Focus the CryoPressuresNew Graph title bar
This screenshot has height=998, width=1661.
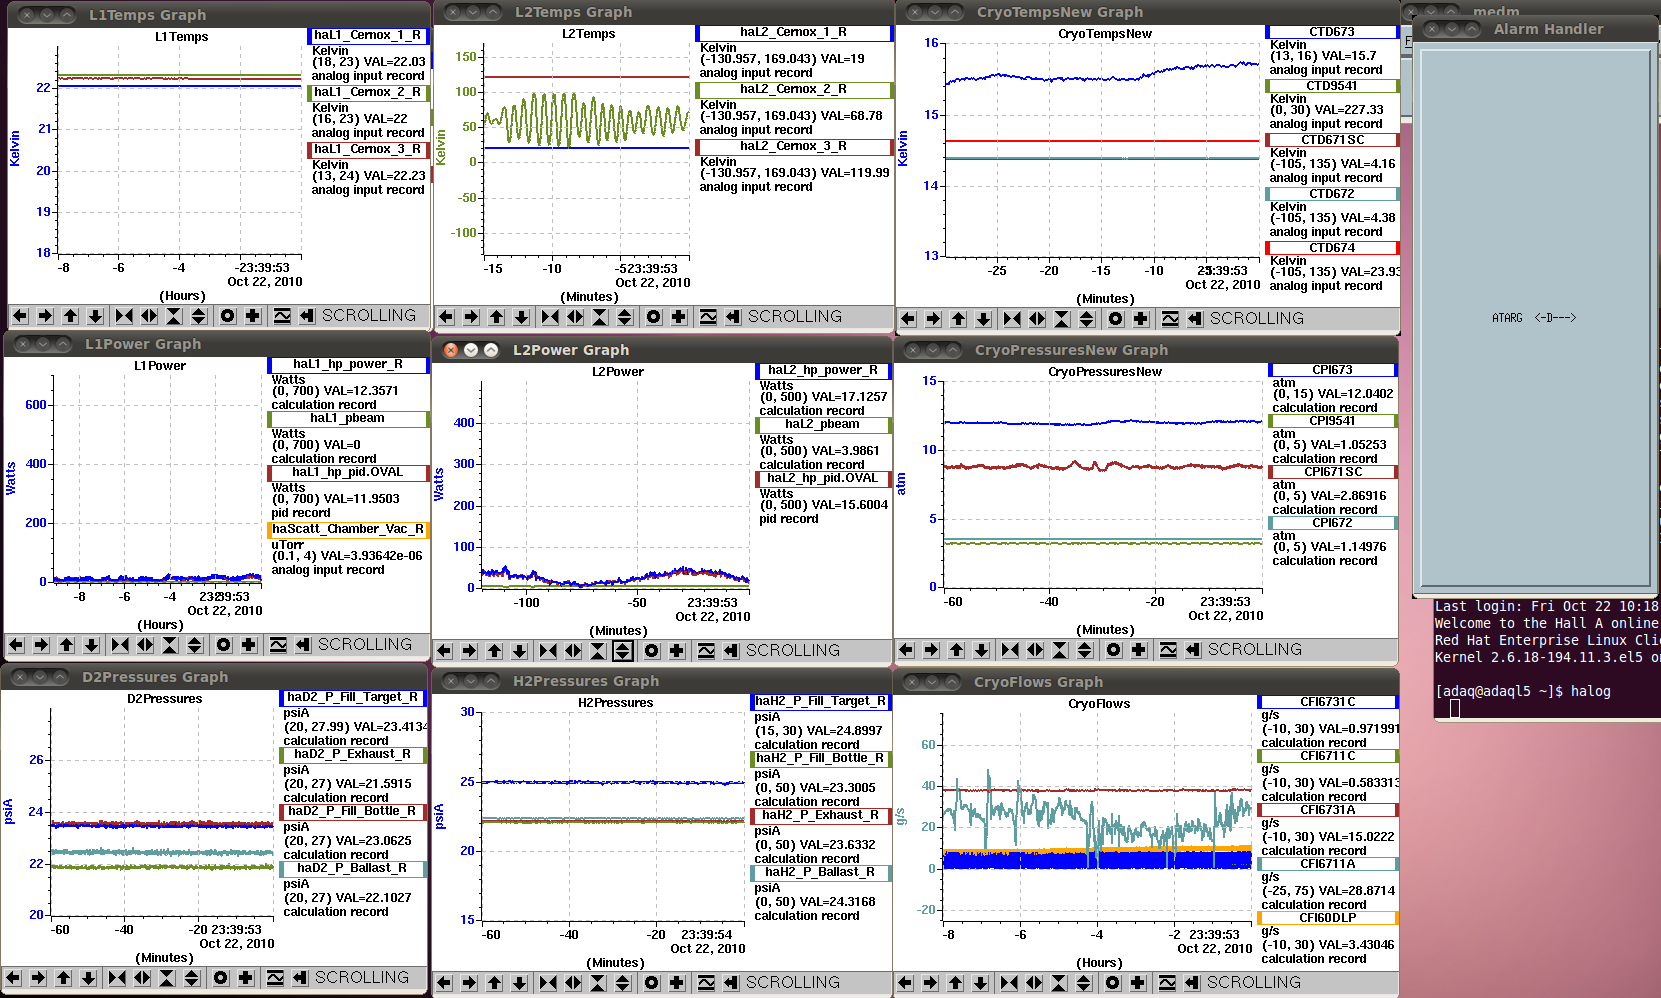coord(1146,350)
